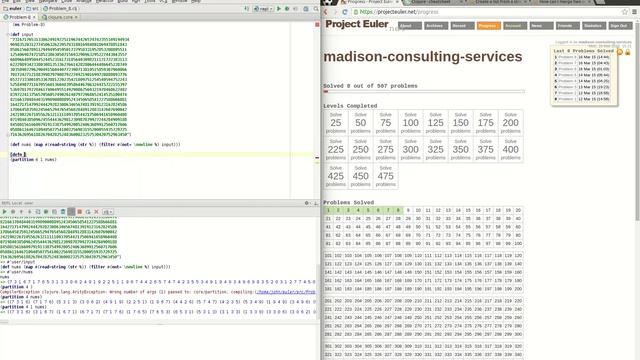The height and width of the screenshot is (360, 640).
Task: Open the Account nav item
Action: (x=515, y=26)
